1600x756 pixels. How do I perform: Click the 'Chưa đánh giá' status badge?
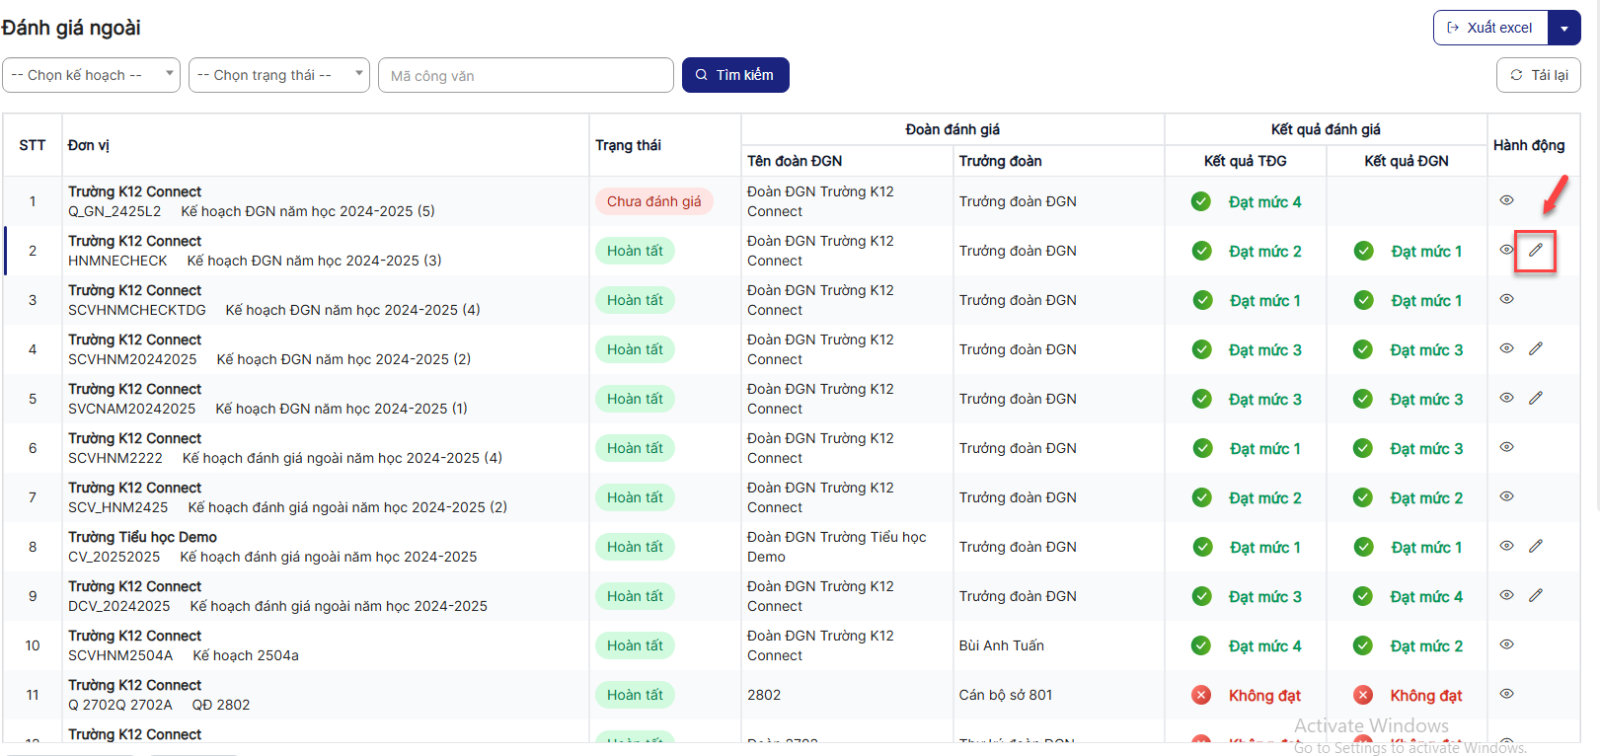coord(654,201)
